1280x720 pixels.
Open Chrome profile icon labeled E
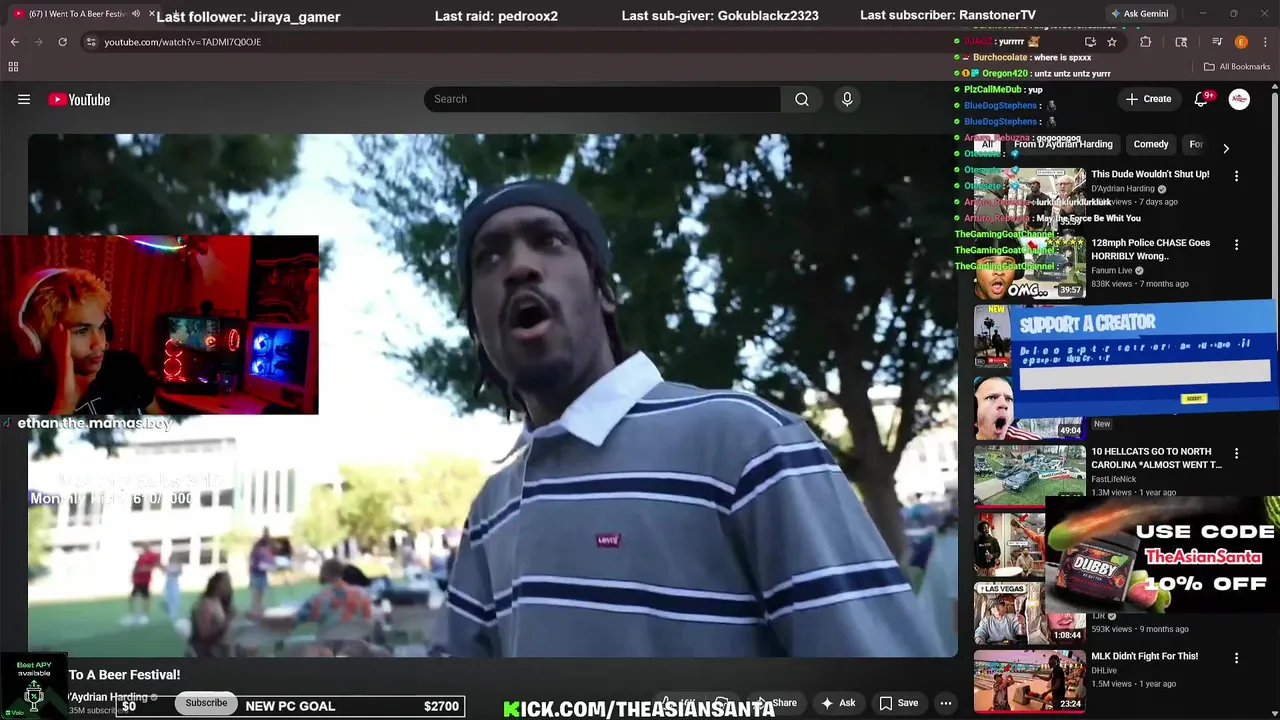coord(1241,42)
